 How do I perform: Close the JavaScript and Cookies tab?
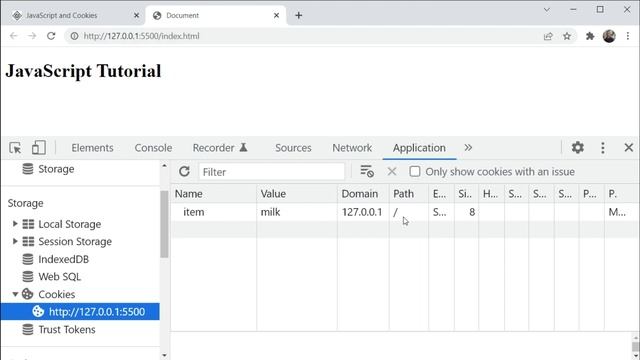pyautogui.click(x=136, y=16)
